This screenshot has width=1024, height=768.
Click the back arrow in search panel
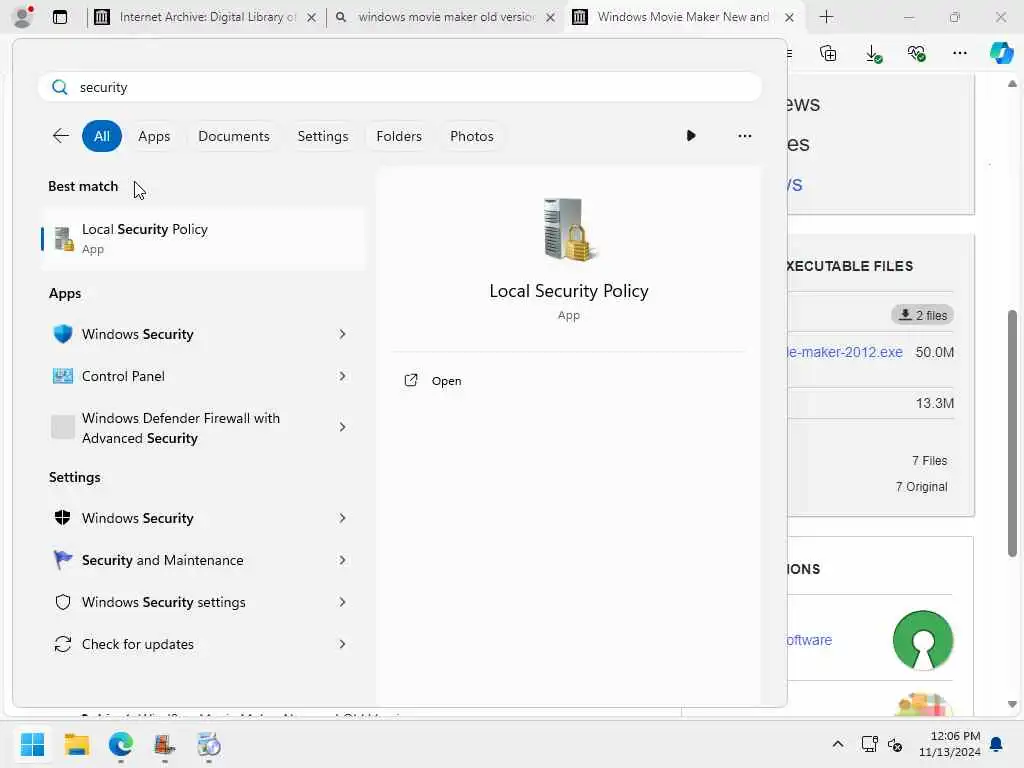61,136
